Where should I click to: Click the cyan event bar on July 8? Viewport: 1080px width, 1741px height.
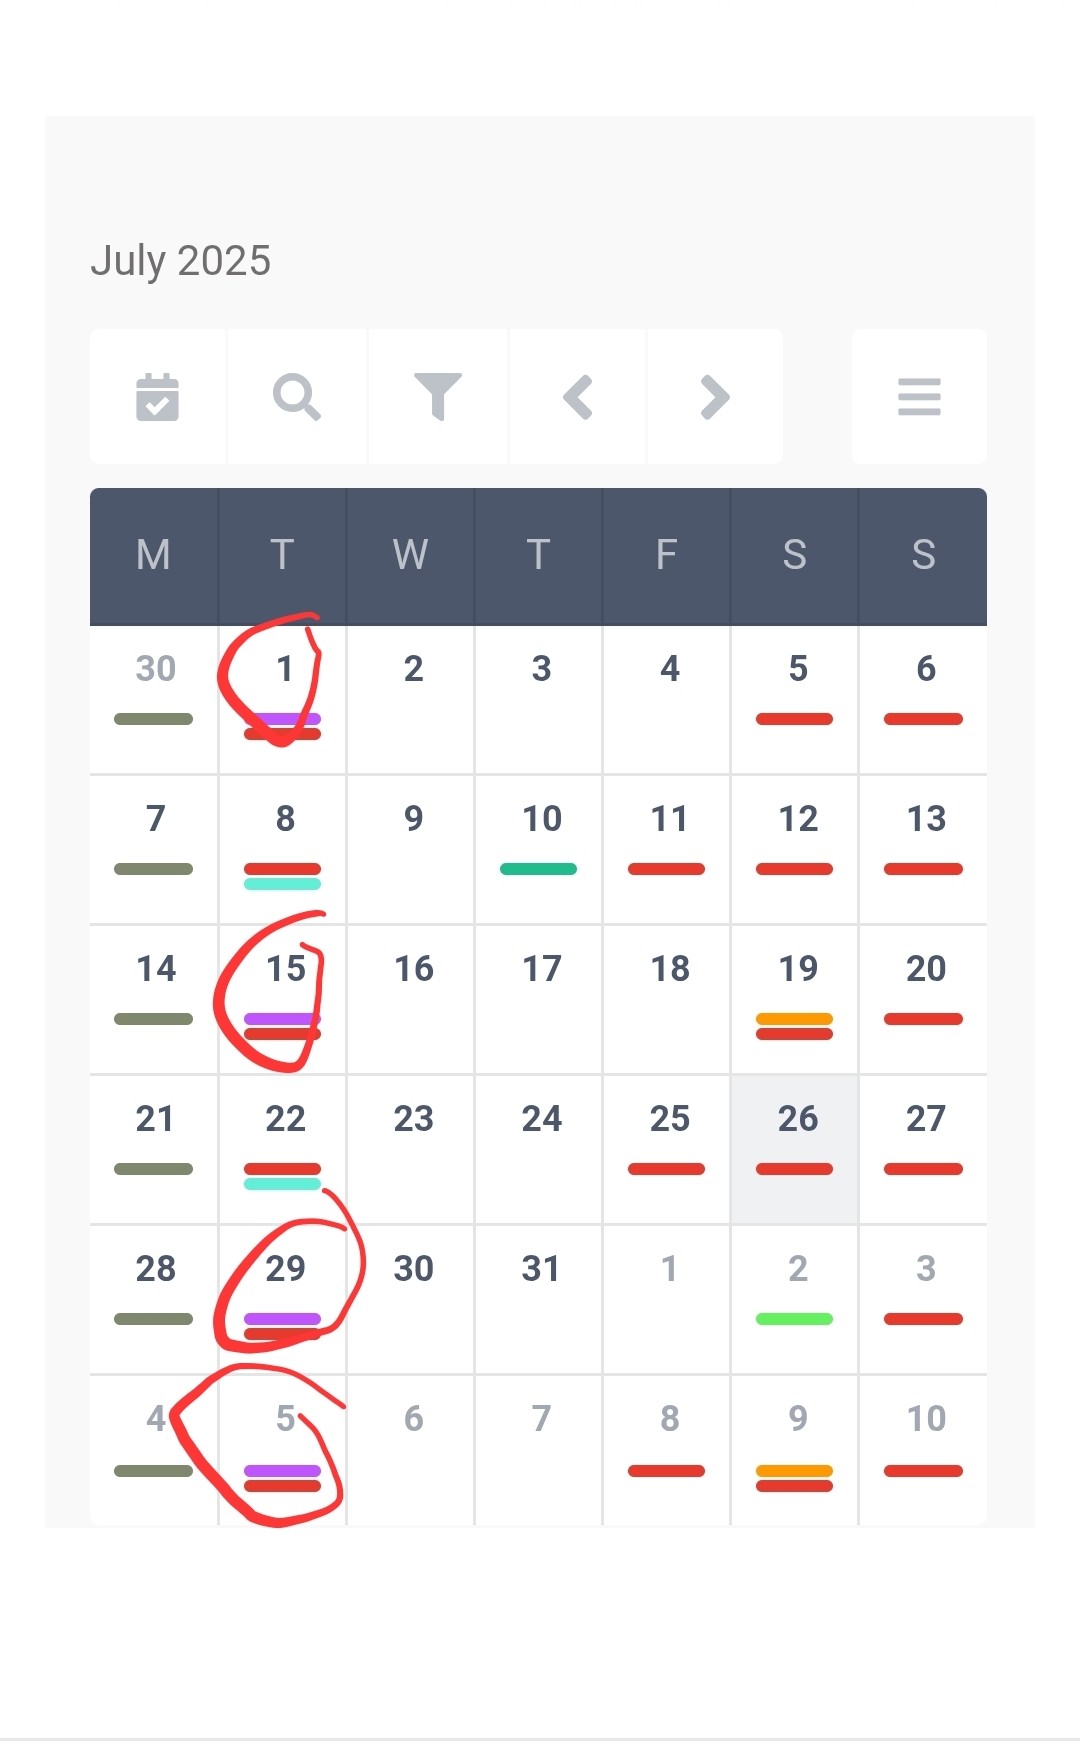pos(283,884)
